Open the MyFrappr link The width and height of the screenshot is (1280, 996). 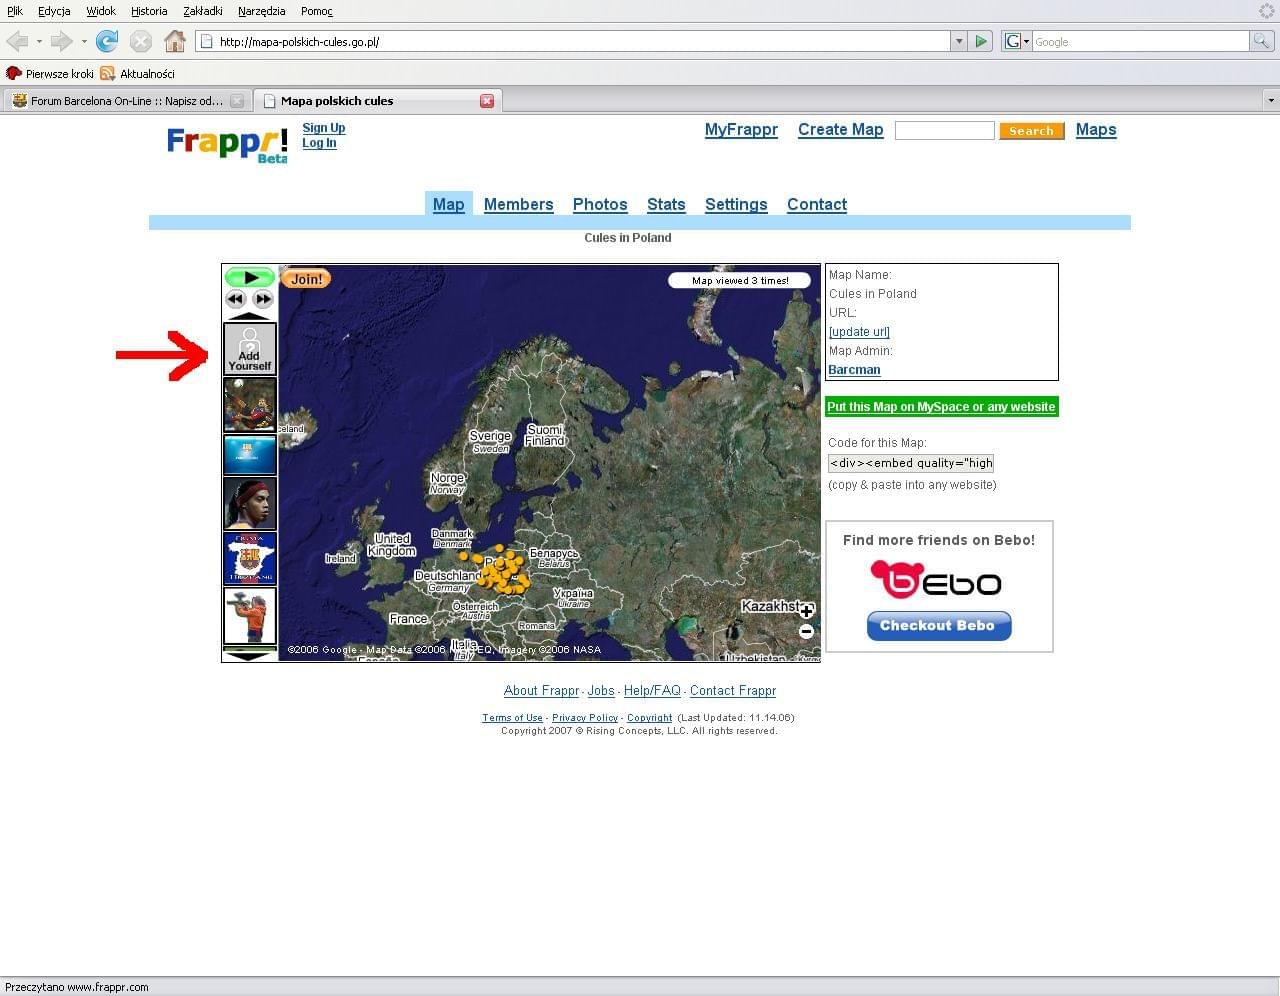point(741,130)
